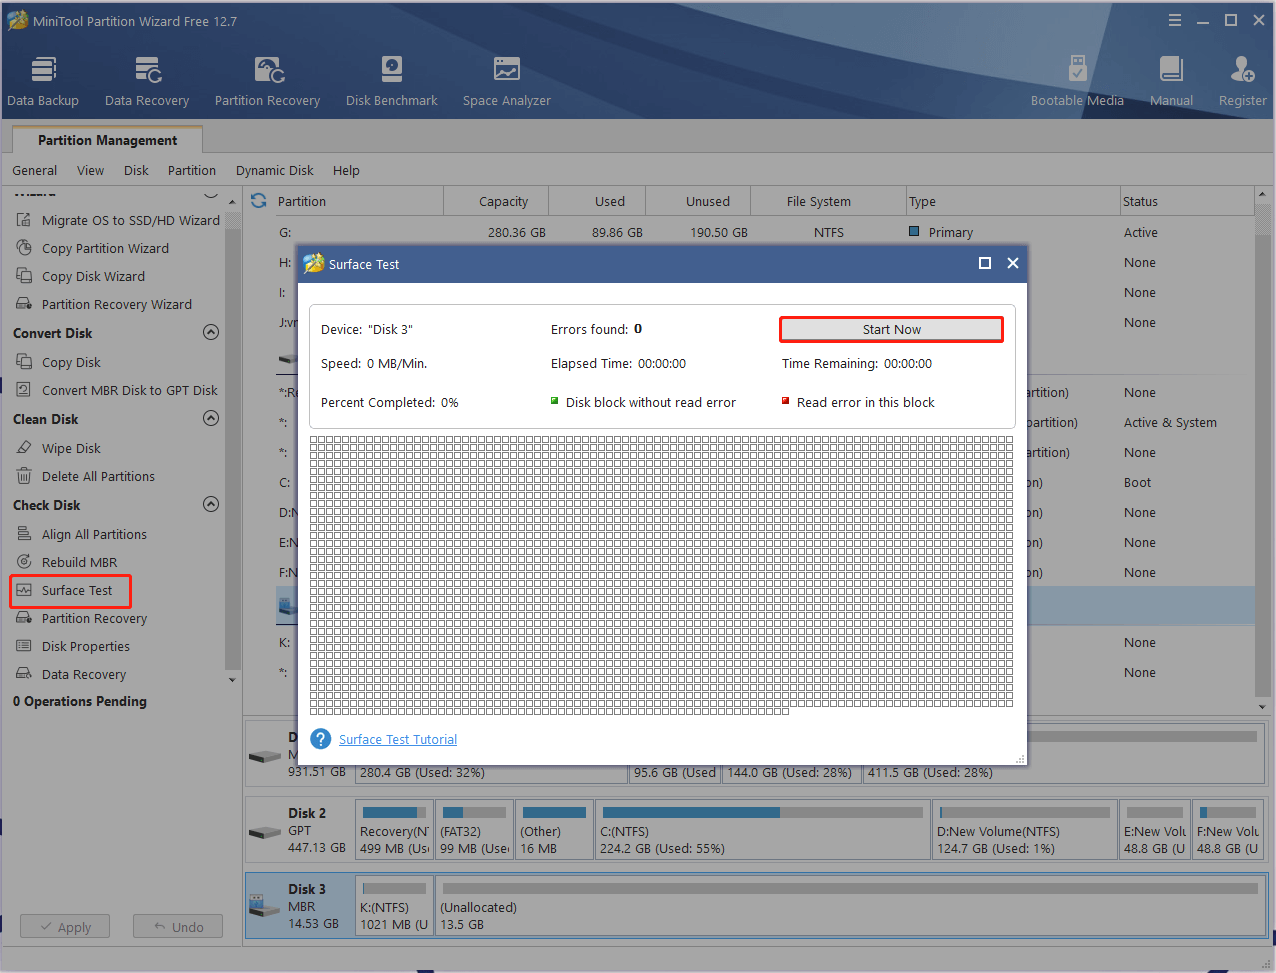1276x973 pixels.
Task: Select Convert MBR Disk to GPT Disk
Action: (117, 390)
